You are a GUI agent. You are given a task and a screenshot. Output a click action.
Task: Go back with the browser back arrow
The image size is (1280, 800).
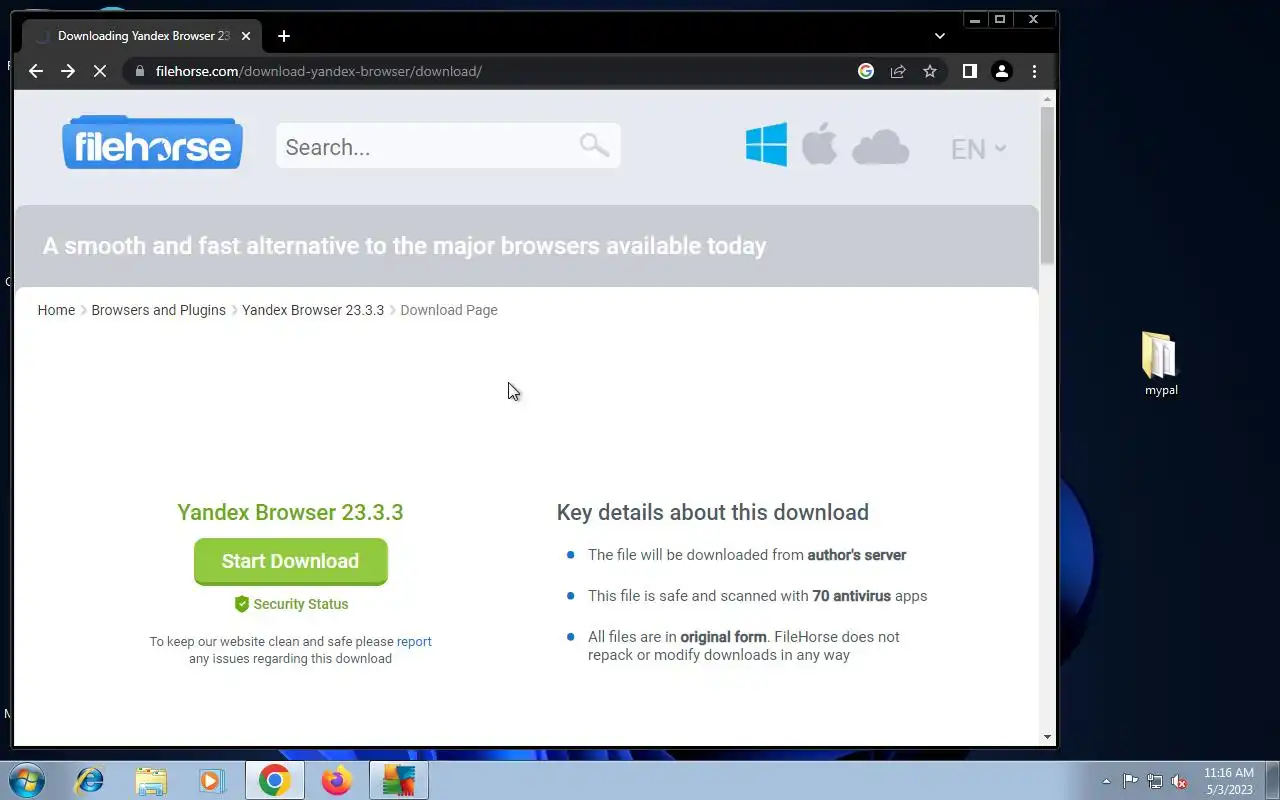36,71
